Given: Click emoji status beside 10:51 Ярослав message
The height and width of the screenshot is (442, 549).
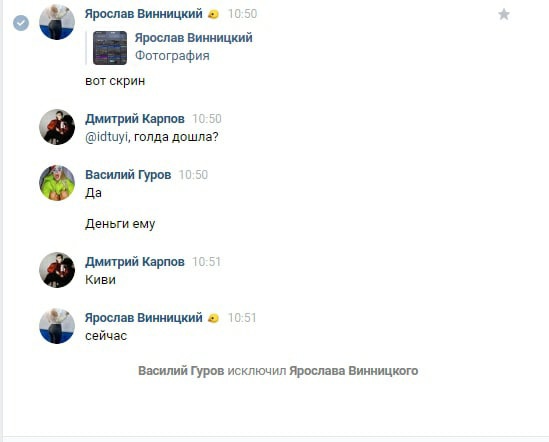Looking at the screenshot, I should [x=213, y=318].
